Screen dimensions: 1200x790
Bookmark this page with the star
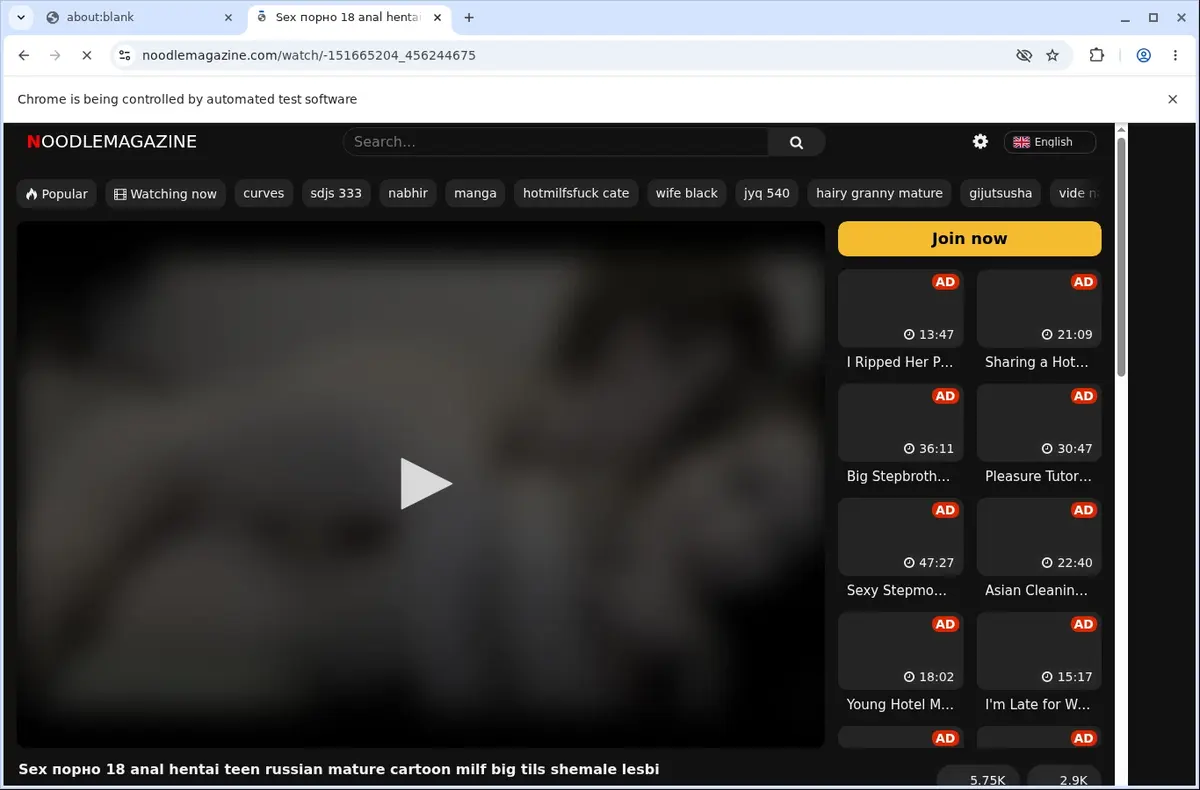coord(1052,56)
